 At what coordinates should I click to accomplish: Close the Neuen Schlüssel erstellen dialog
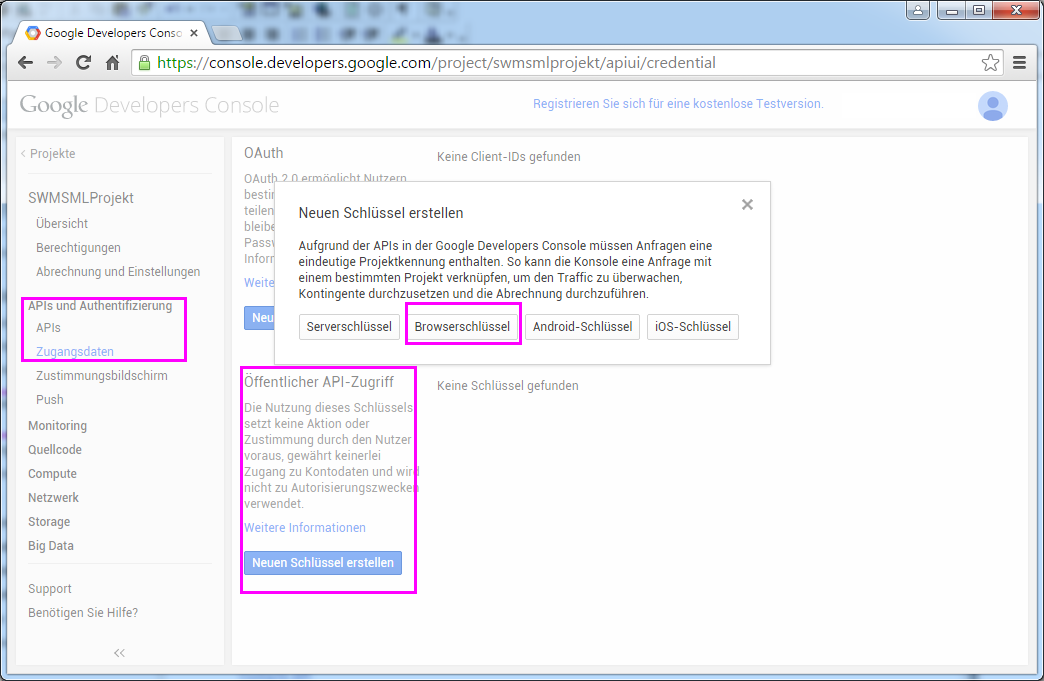[747, 205]
